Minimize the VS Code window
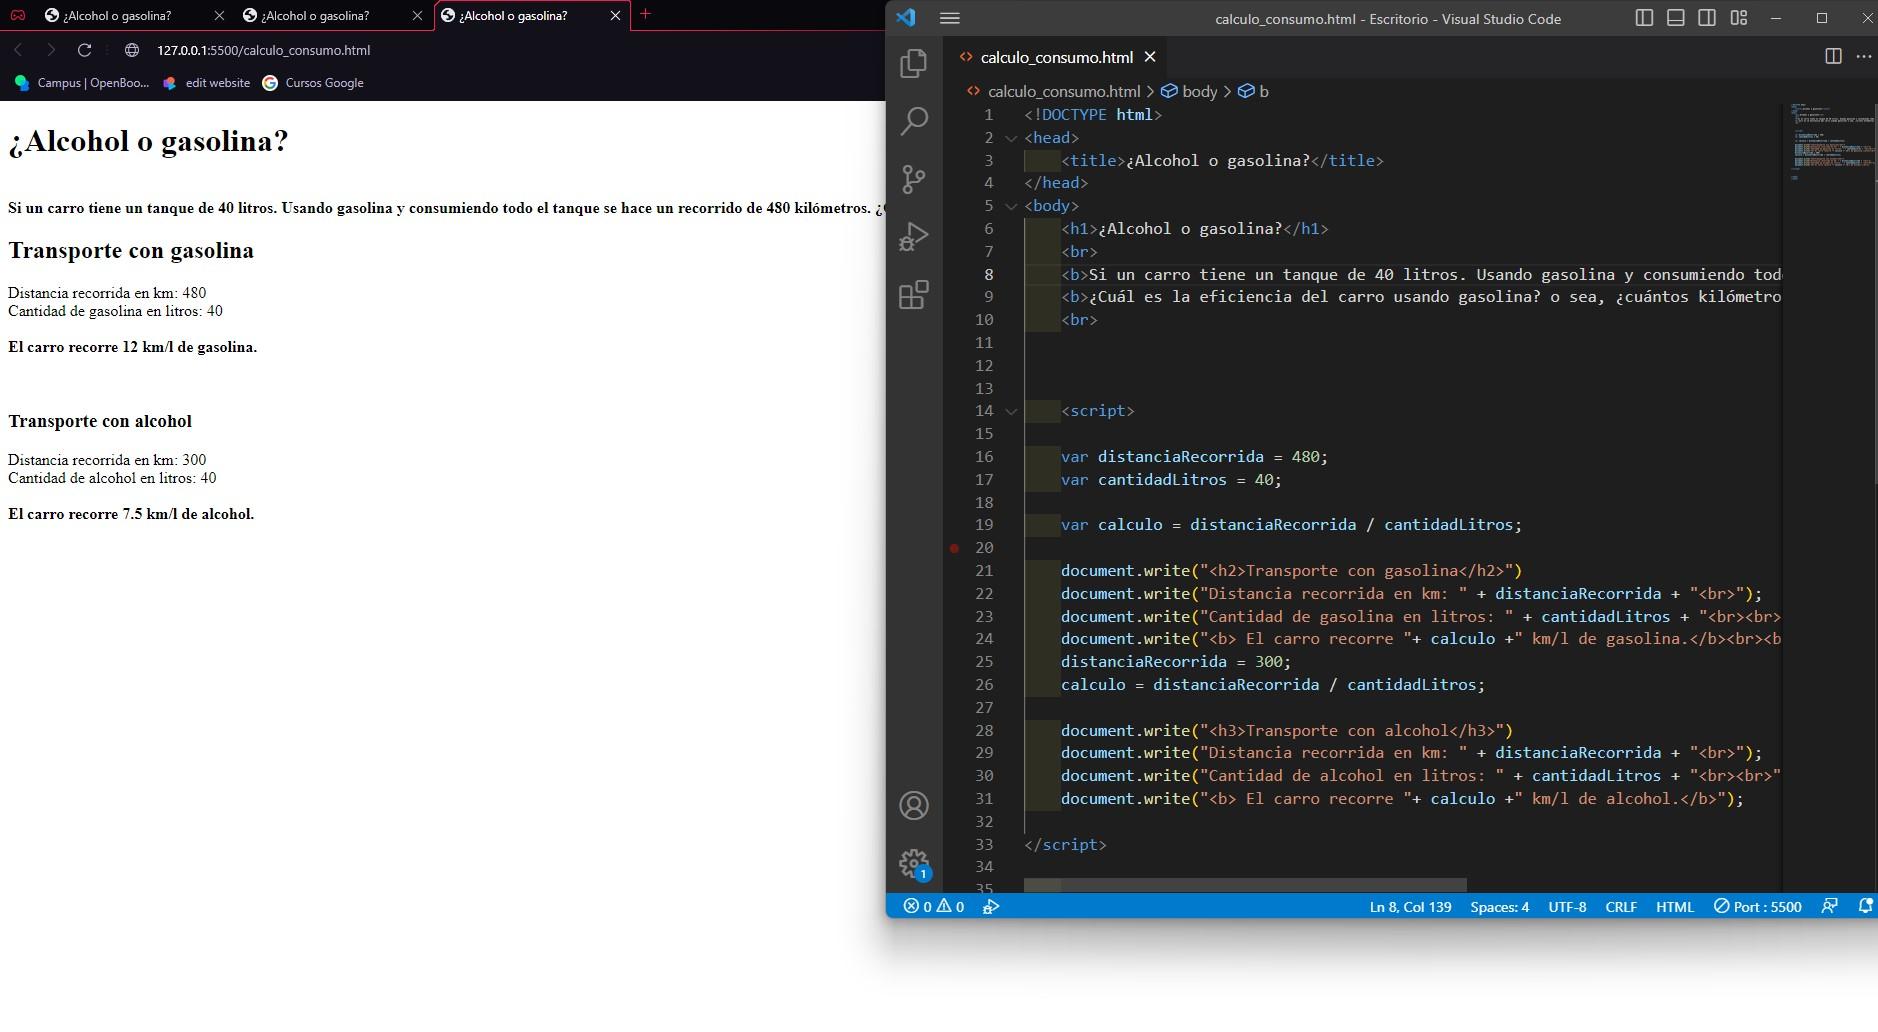This screenshot has height=1032, width=1878. 1776,18
